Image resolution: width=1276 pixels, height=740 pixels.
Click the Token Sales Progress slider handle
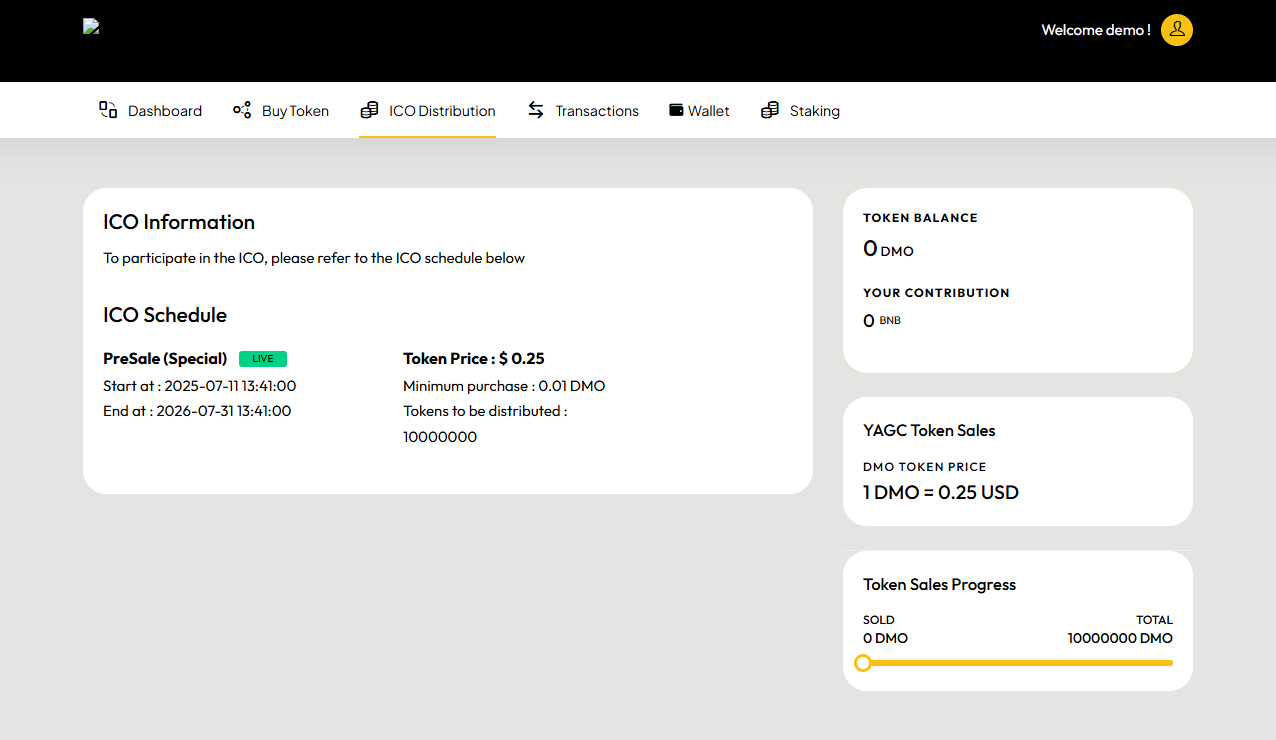pyautogui.click(x=863, y=663)
